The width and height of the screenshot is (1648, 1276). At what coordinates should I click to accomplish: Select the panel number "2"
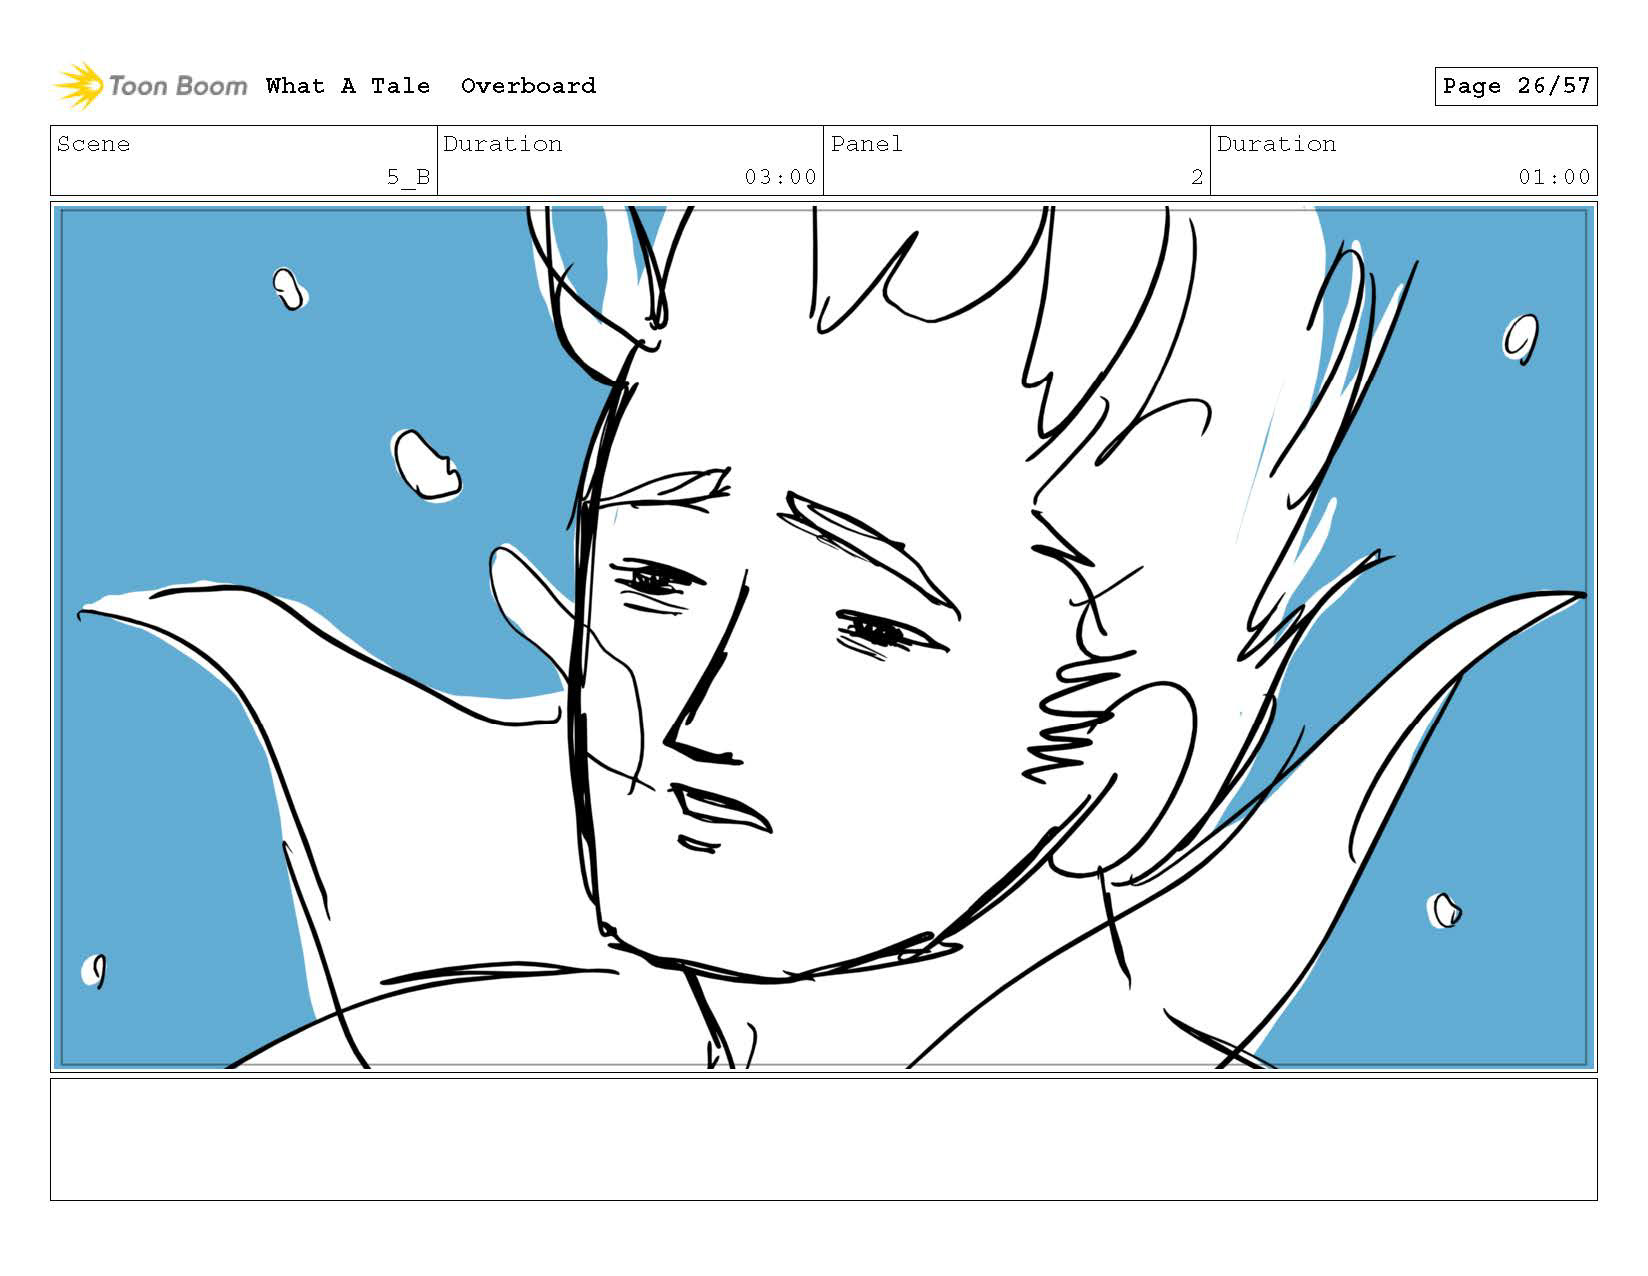pos(1196,177)
